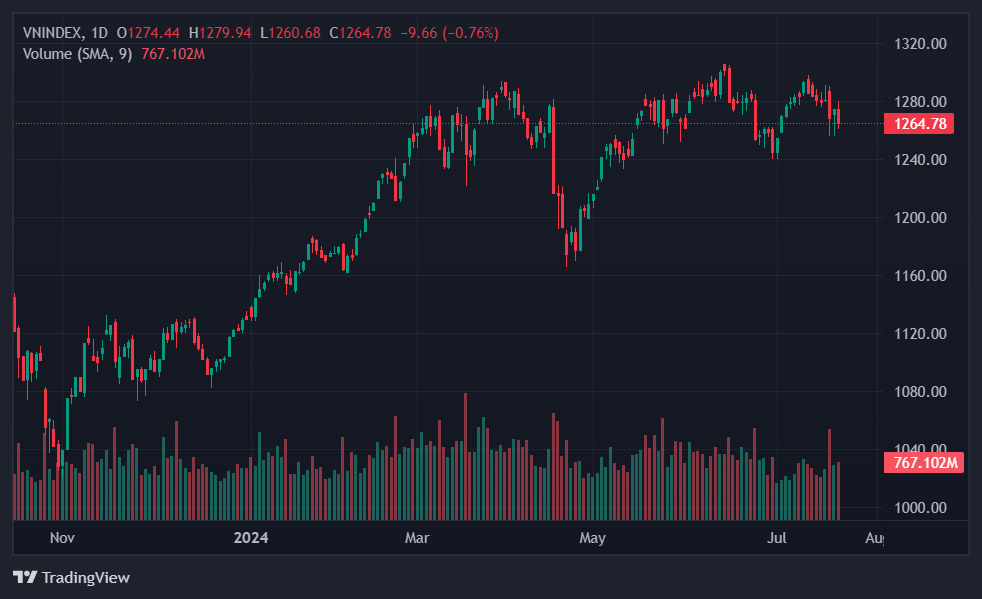Click the Mar label on time axis
This screenshot has width=982, height=599.
point(417,539)
